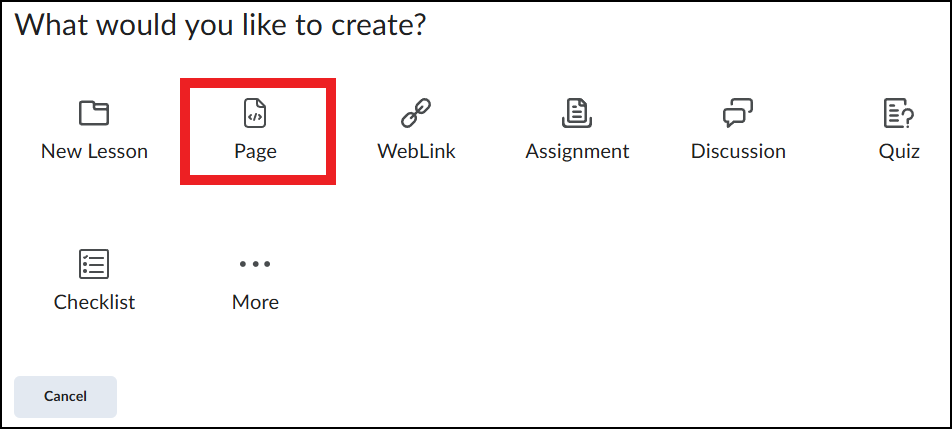Click the red highlight border around Page

(258, 82)
